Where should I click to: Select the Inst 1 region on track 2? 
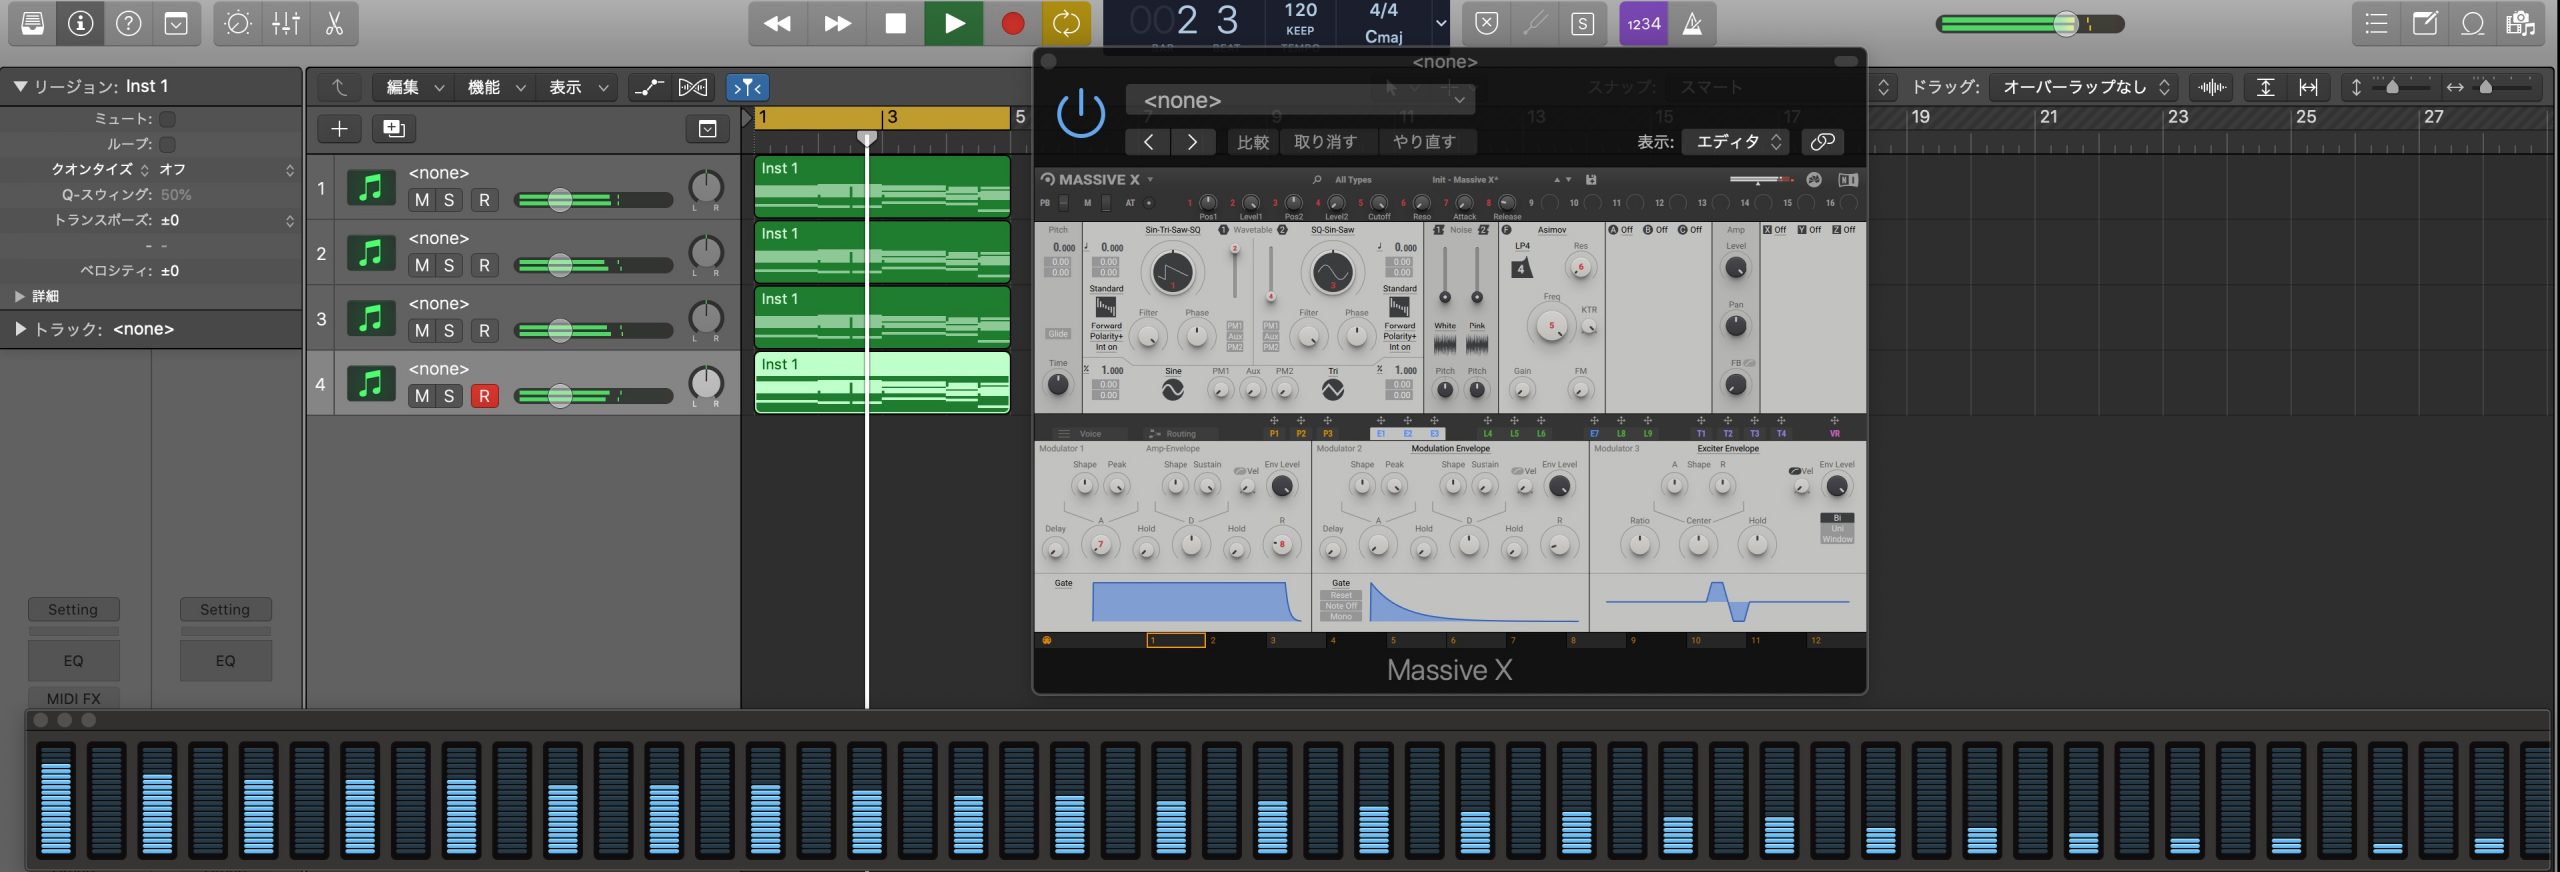882,251
